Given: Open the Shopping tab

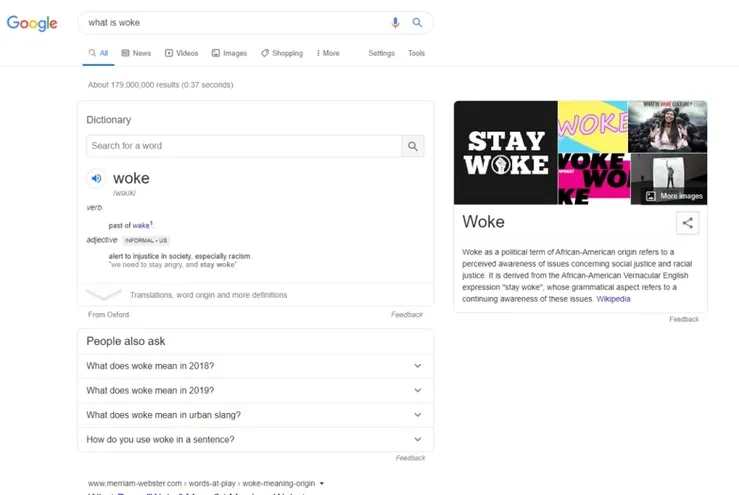Looking at the screenshot, I should (x=282, y=53).
